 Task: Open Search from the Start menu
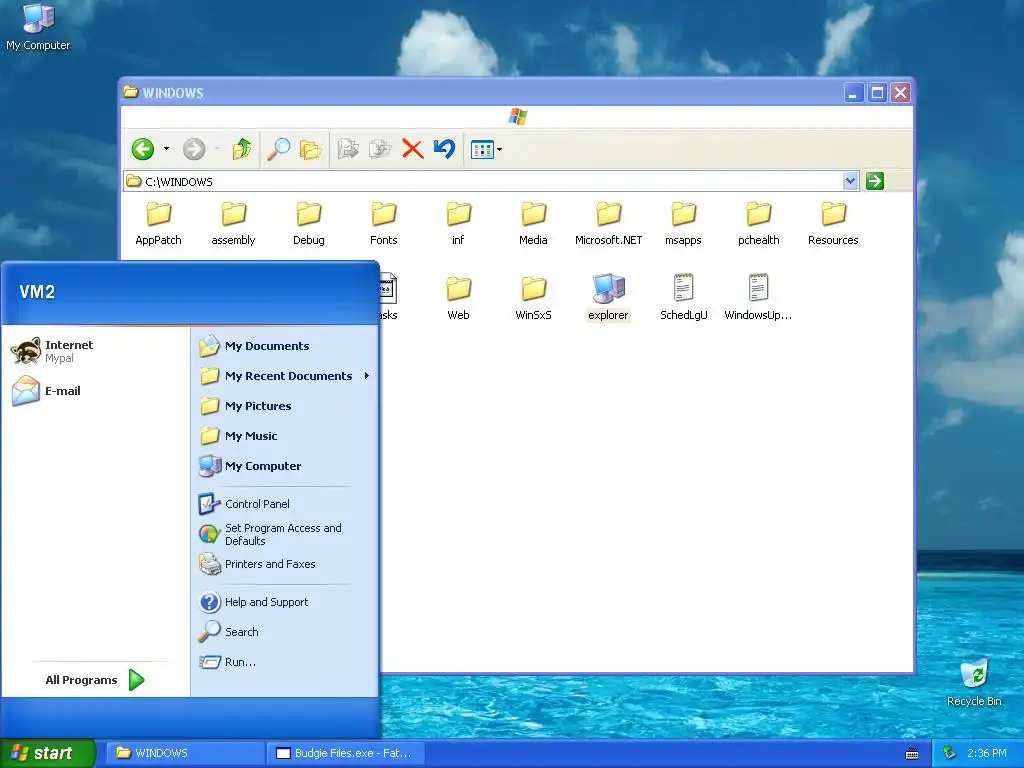[x=285, y=632]
